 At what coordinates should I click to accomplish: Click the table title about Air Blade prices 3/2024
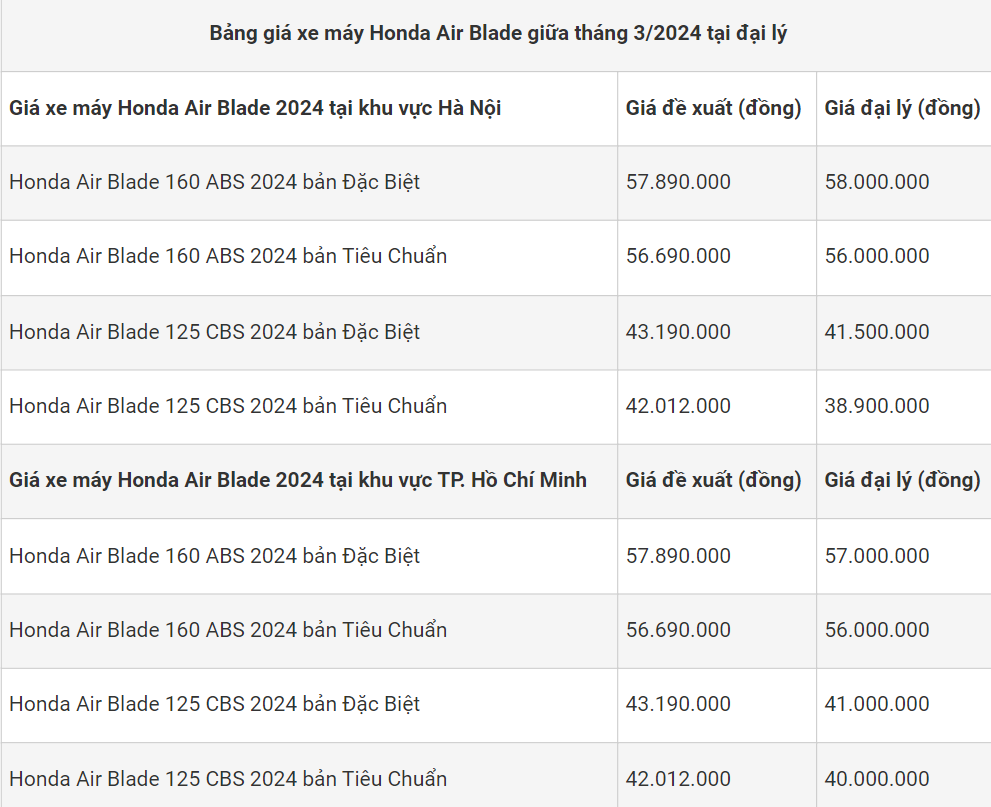[498, 33]
